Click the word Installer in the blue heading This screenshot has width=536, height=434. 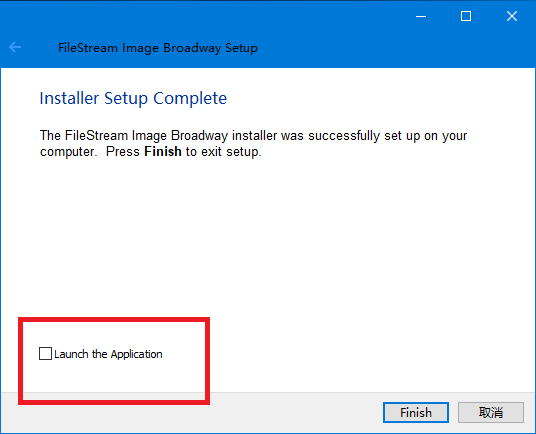point(69,98)
